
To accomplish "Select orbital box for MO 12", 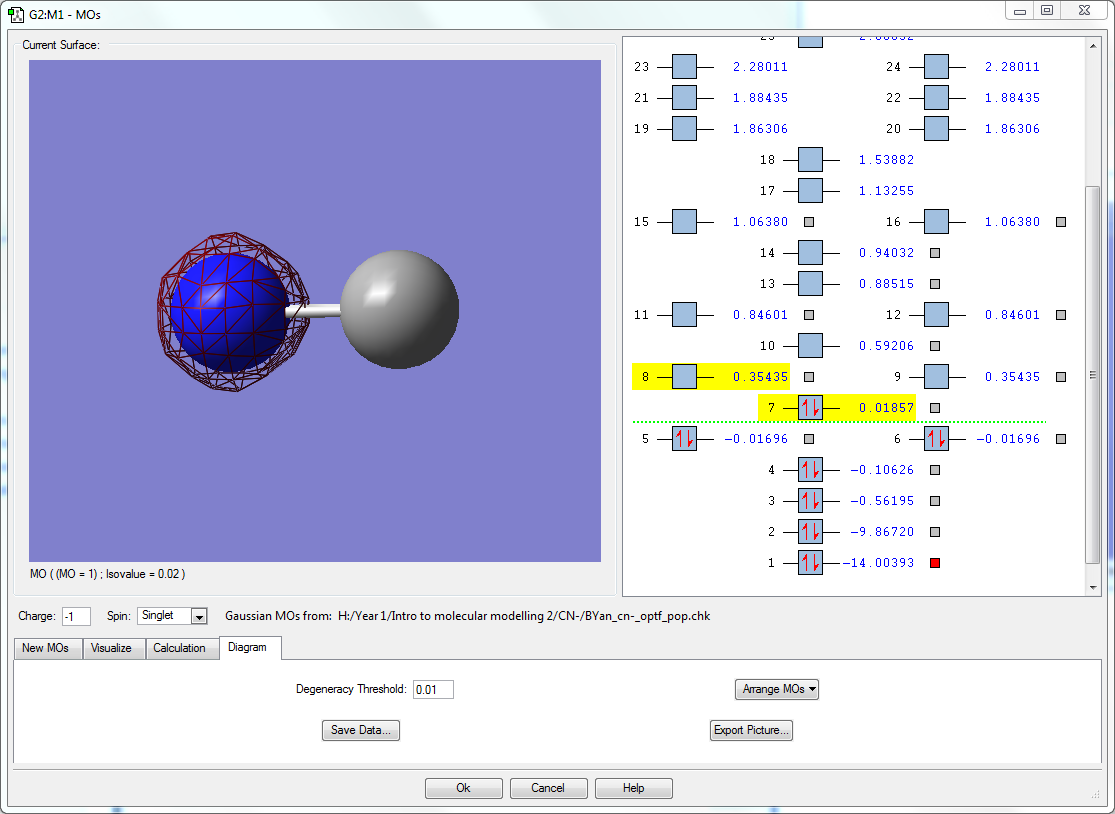I will pos(936,315).
